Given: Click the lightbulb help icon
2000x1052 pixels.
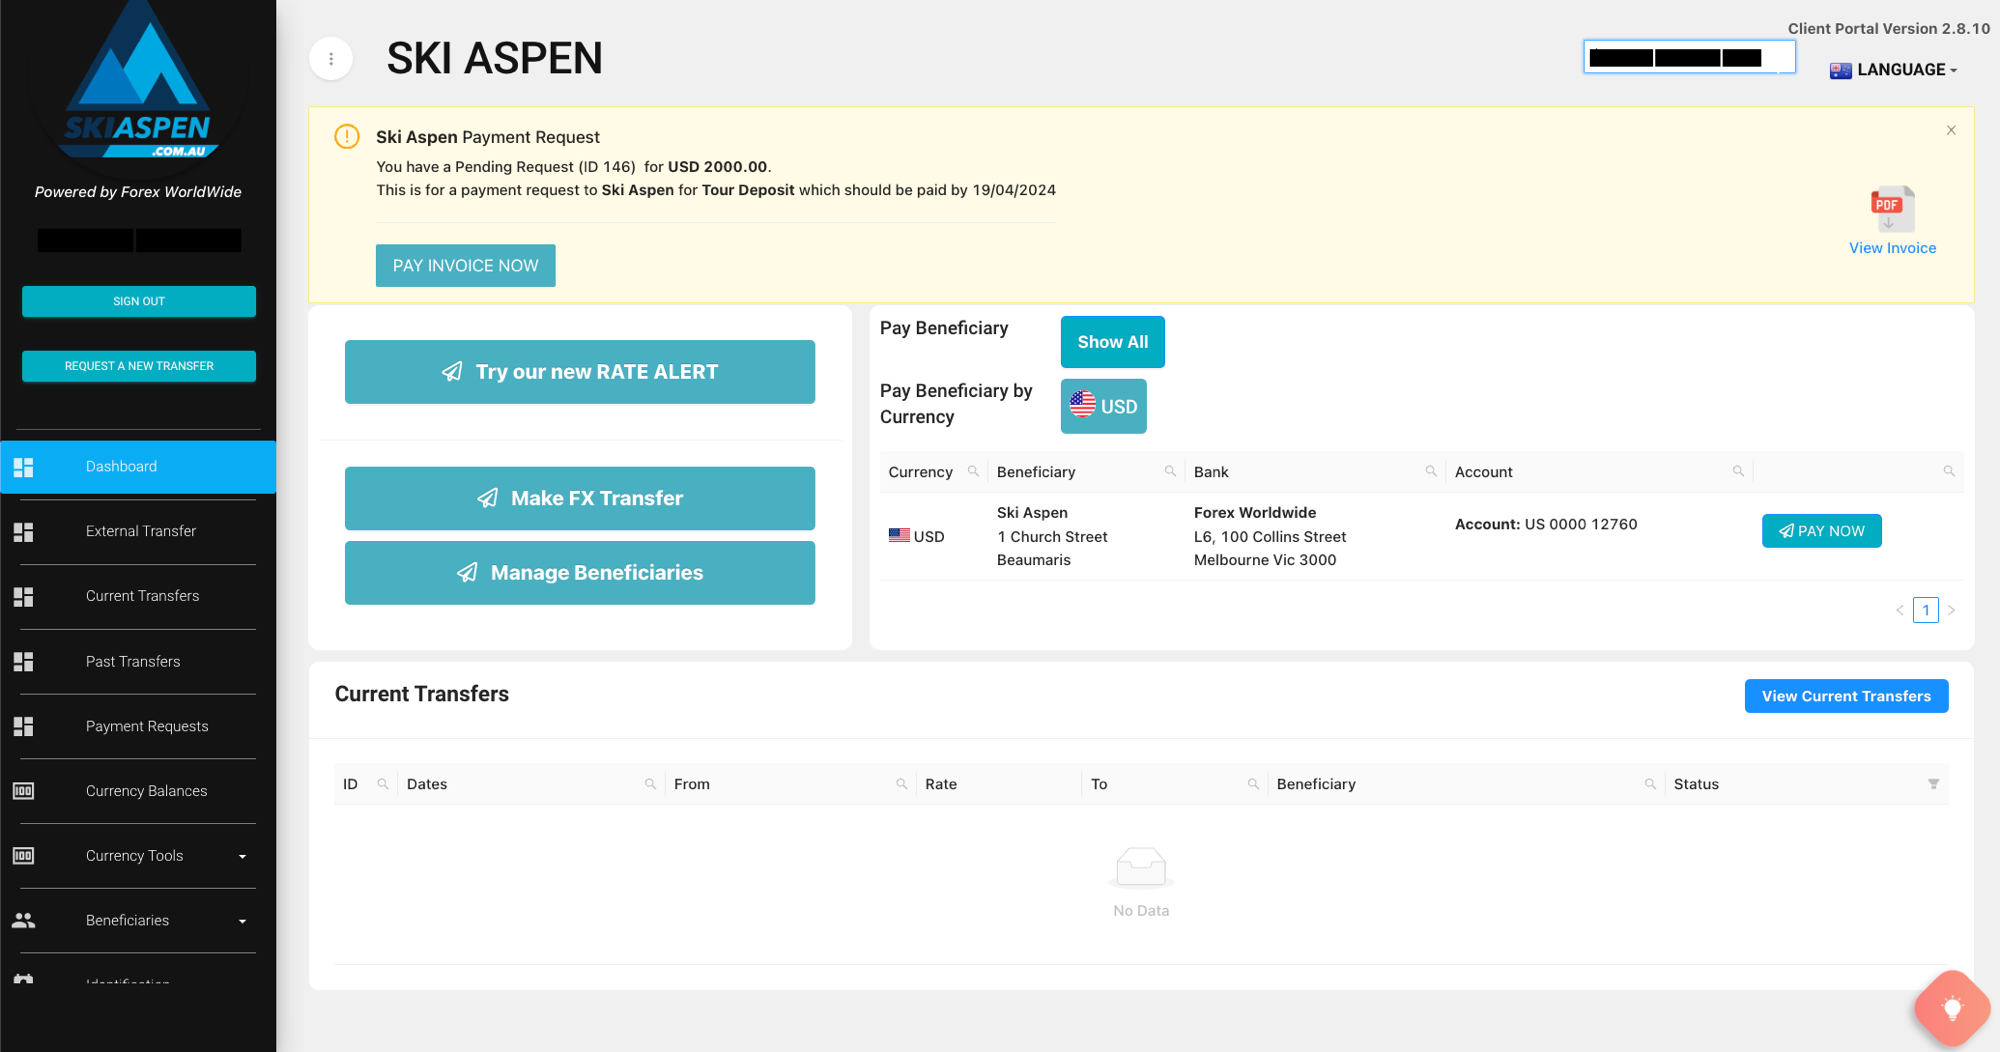Looking at the screenshot, I should click(1951, 1008).
